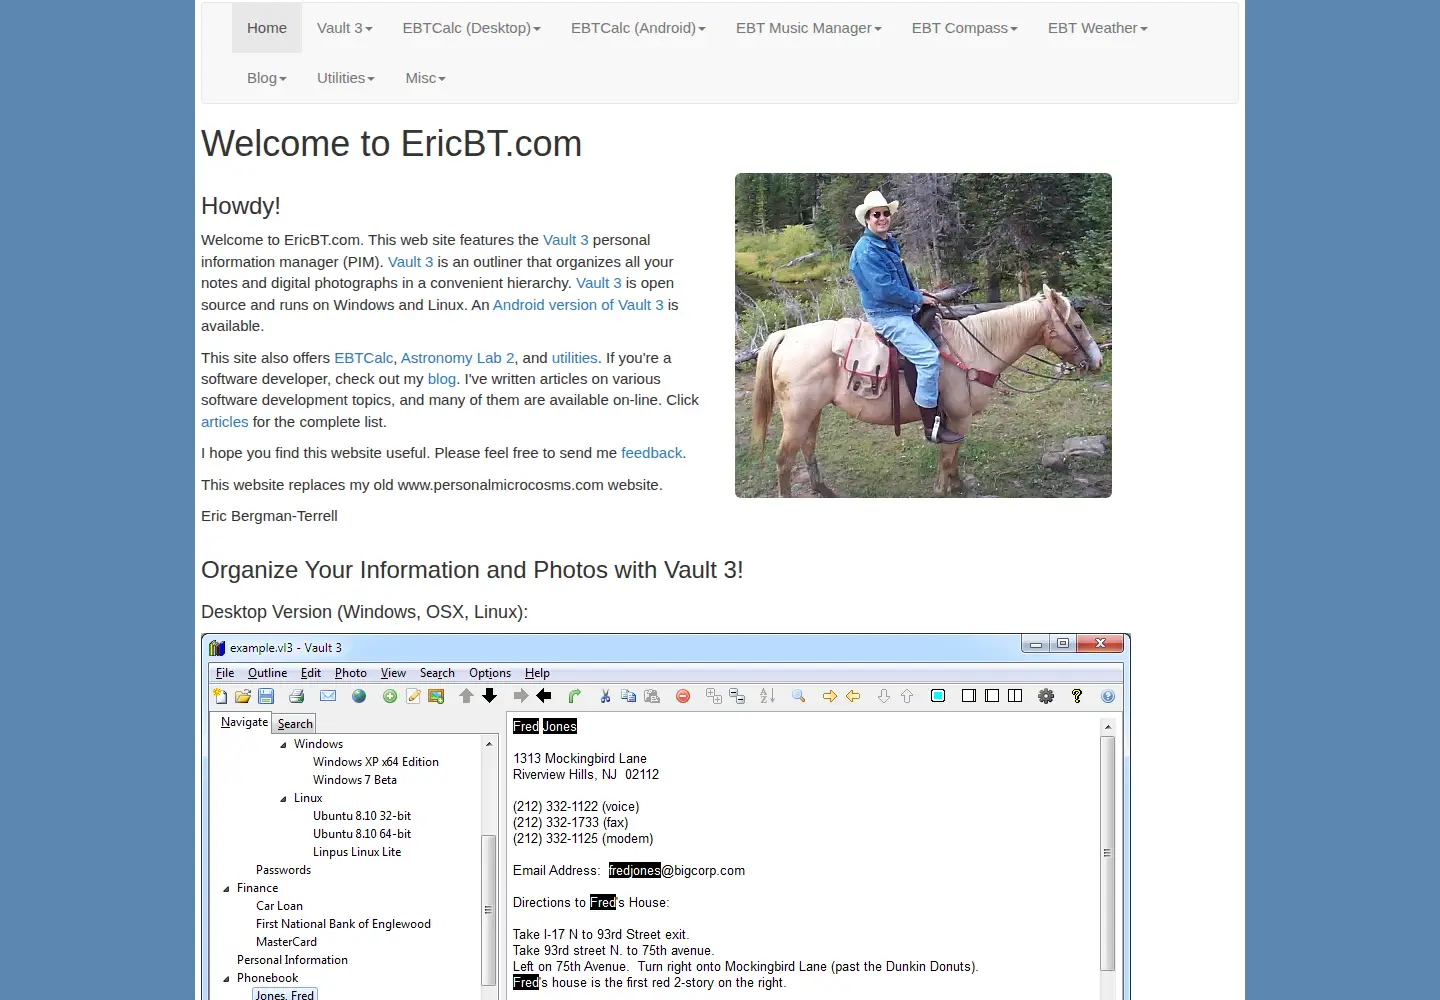
Task: Click the scissors cut icon
Action: (605, 696)
